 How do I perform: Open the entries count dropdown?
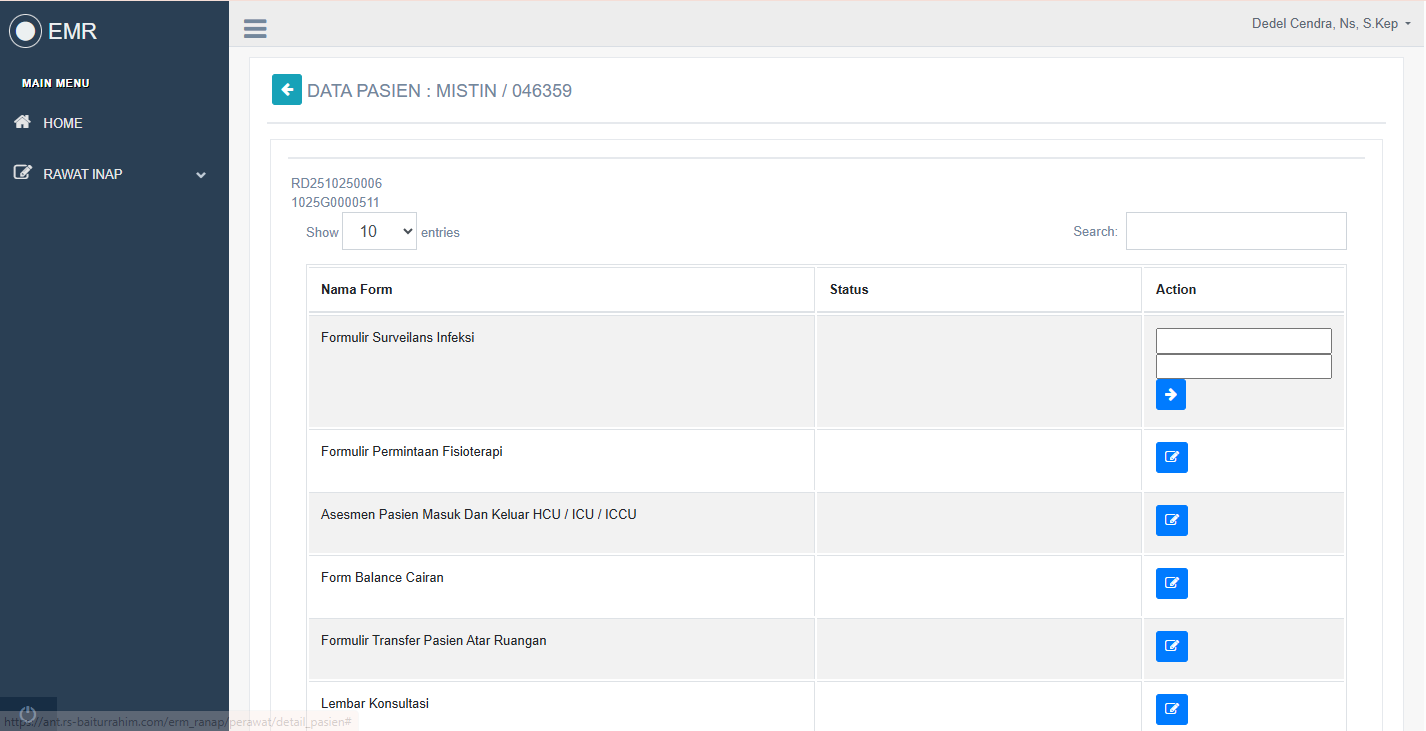coord(379,231)
